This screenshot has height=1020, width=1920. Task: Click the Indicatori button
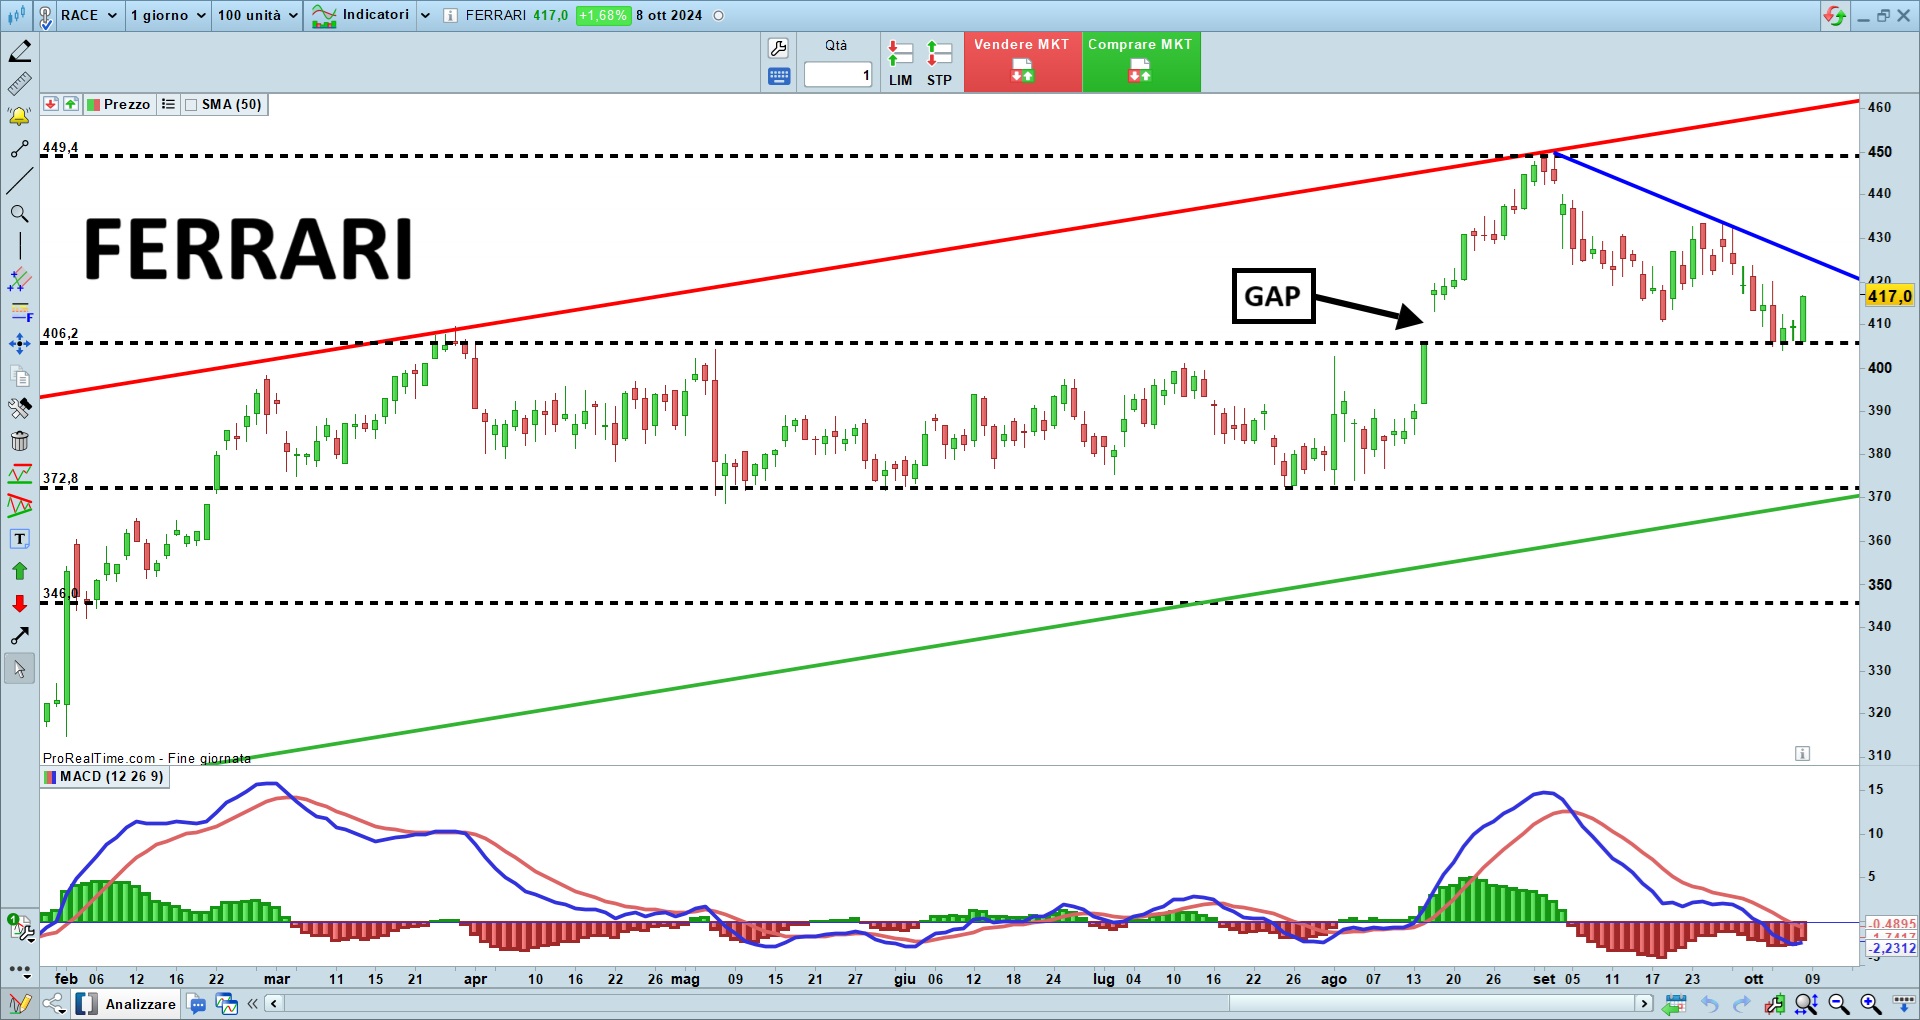(x=361, y=15)
